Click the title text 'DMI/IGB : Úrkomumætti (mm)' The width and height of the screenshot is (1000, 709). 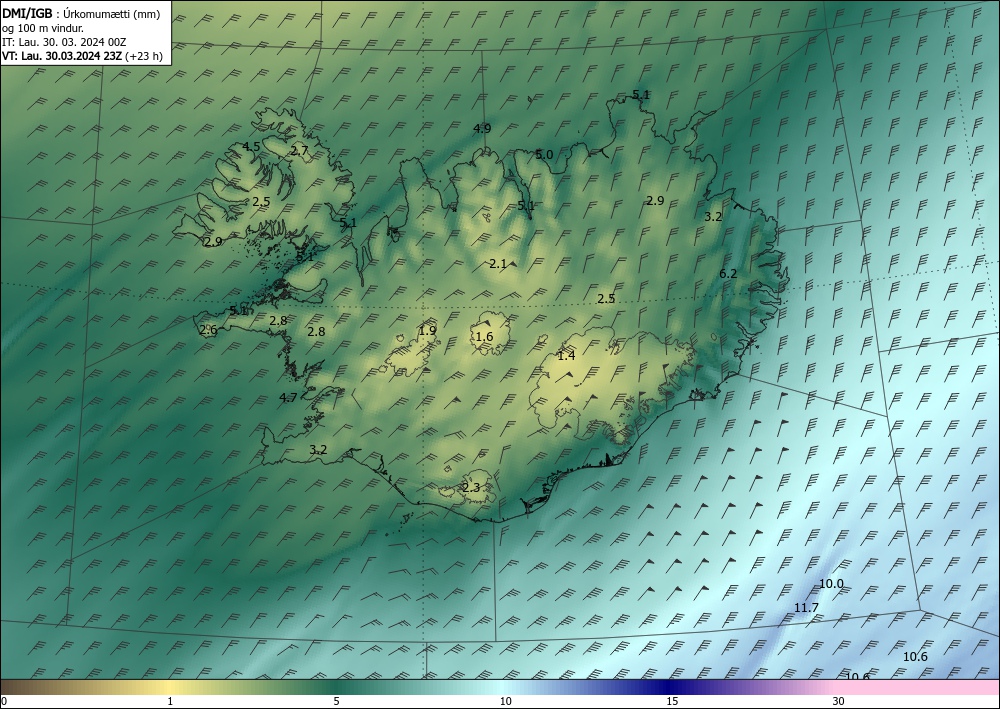click(x=81, y=14)
